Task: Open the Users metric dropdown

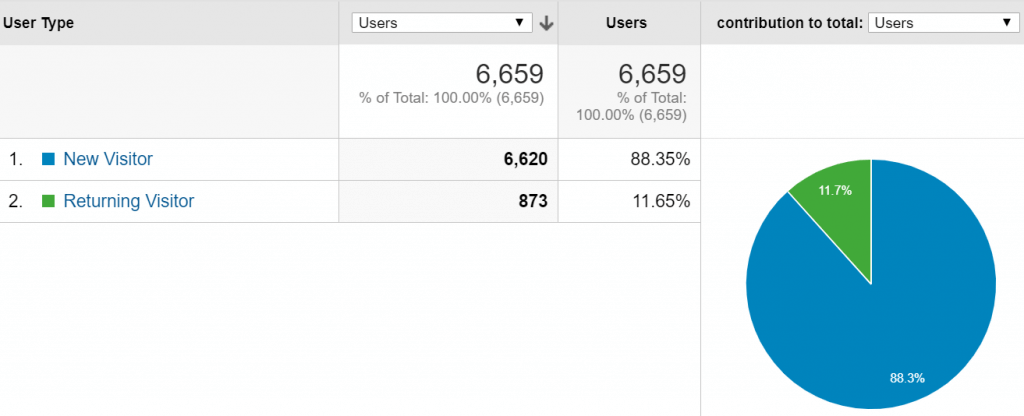Action: click(442, 23)
